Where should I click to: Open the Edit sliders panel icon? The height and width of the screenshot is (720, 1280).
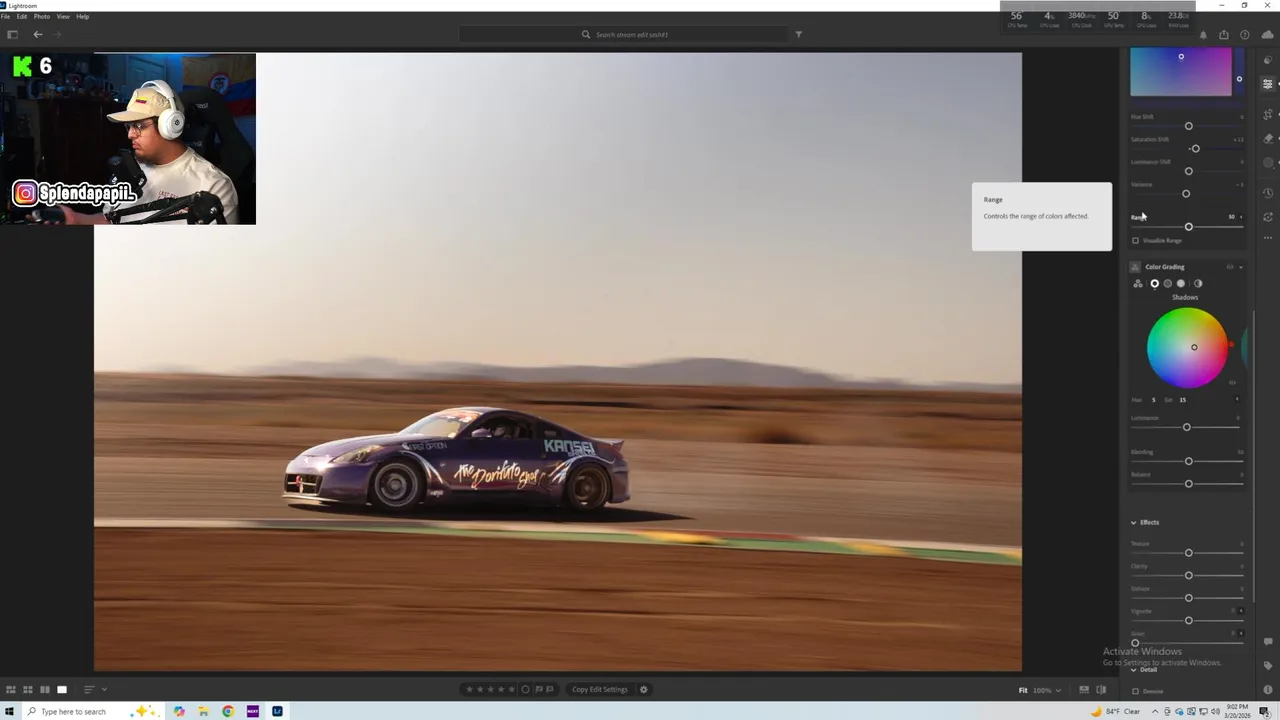pos(1268,84)
